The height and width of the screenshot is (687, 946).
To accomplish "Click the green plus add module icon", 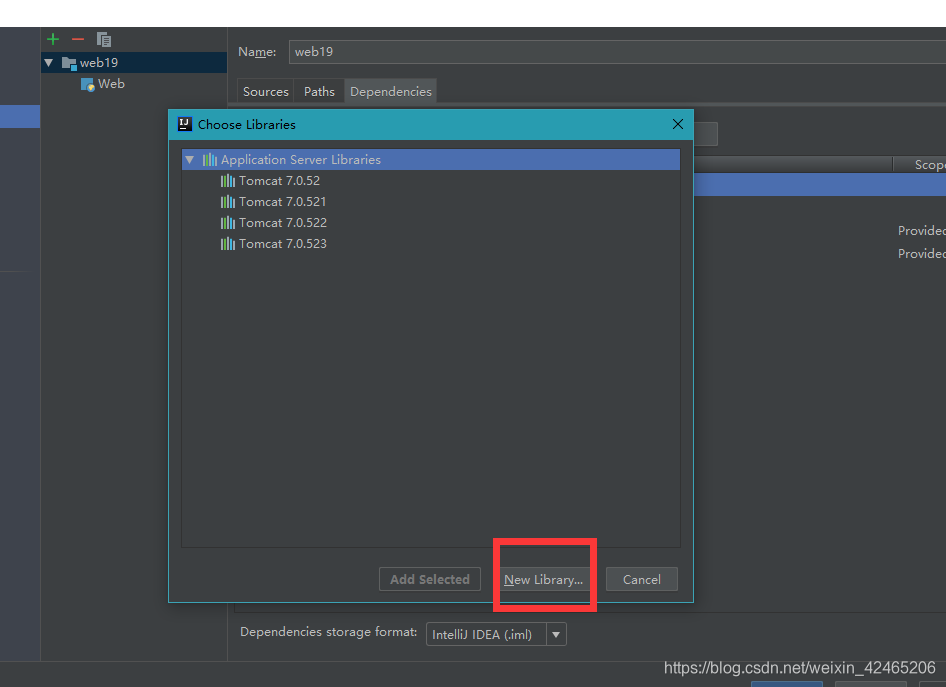I will click(53, 40).
